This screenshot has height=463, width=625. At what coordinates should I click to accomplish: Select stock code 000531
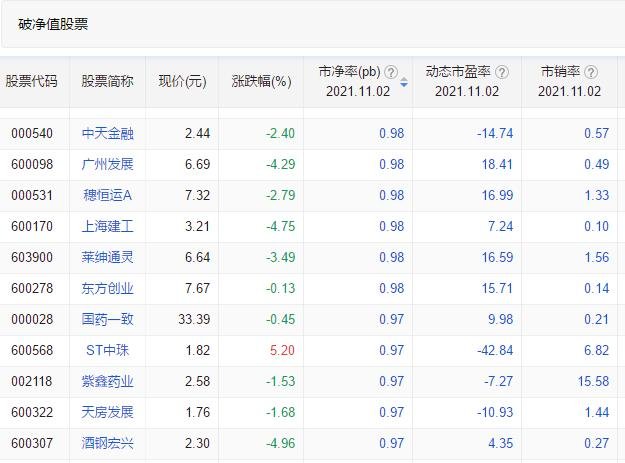32,195
